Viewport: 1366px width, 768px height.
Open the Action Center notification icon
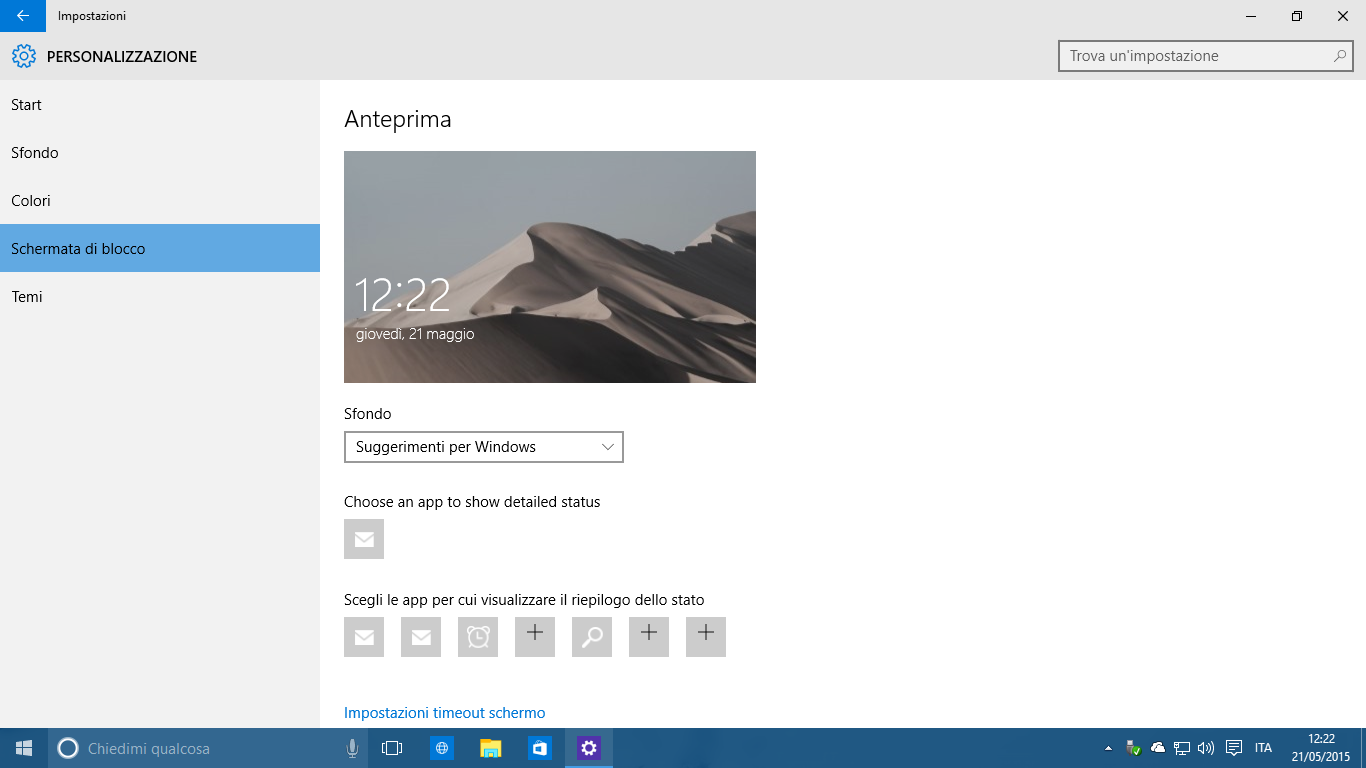click(x=1234, y=748)
